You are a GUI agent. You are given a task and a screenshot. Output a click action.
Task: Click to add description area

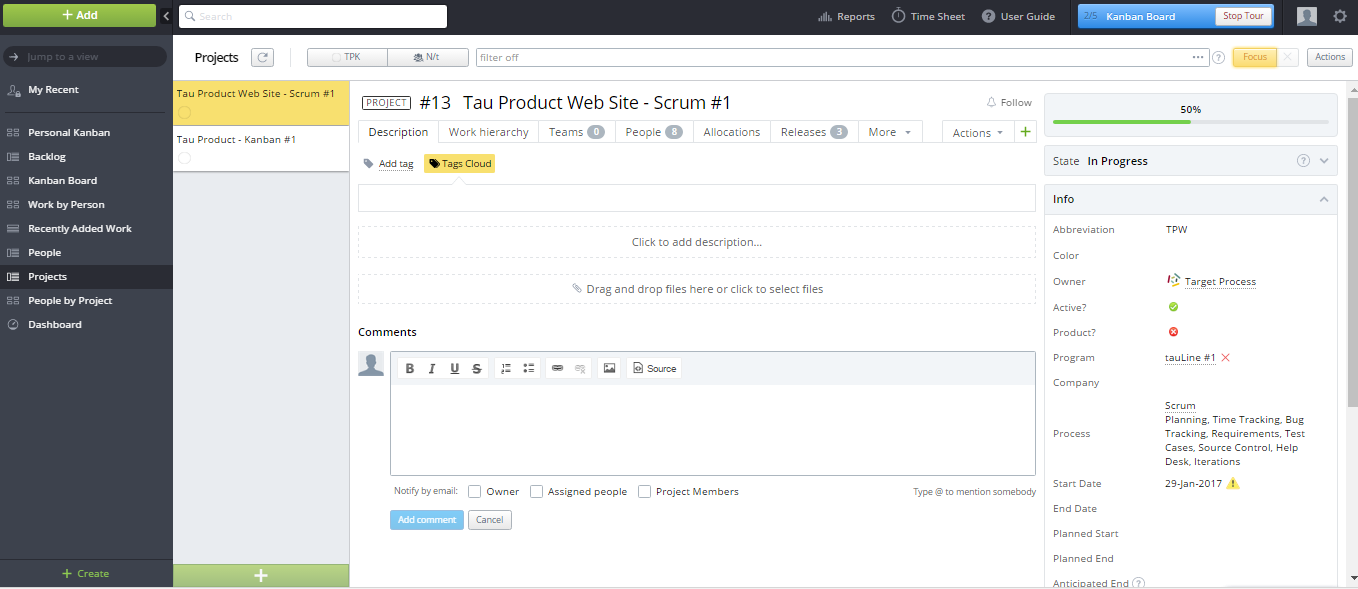point(697,242)
